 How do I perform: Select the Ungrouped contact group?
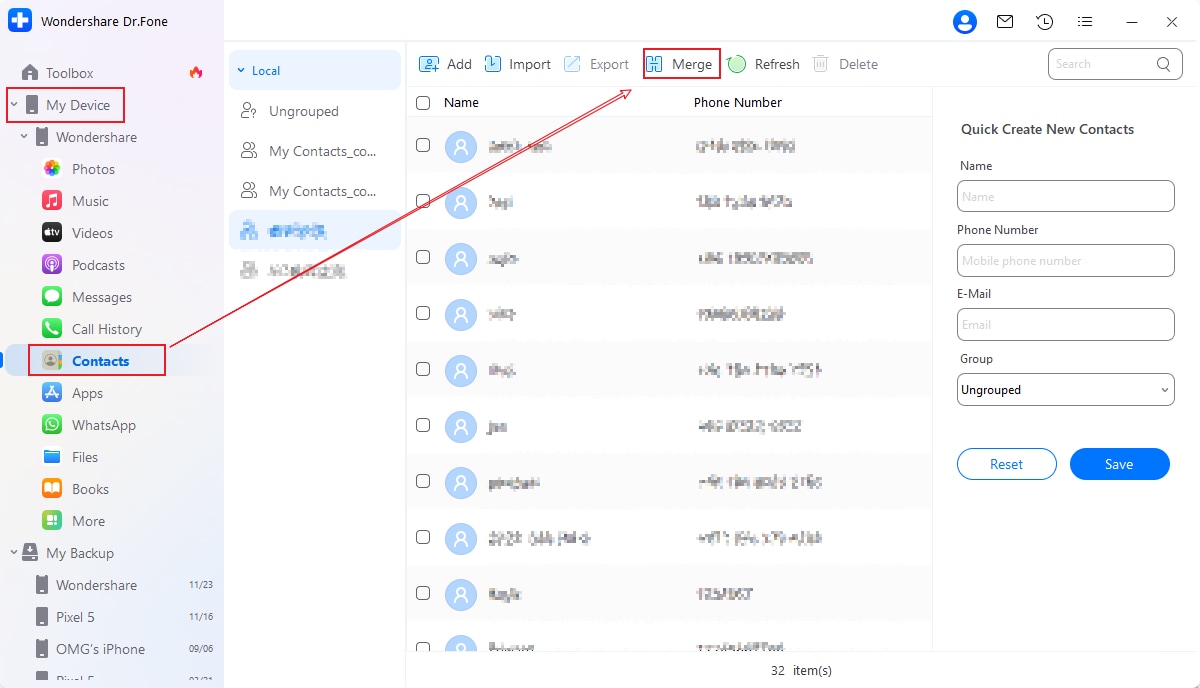314,111
